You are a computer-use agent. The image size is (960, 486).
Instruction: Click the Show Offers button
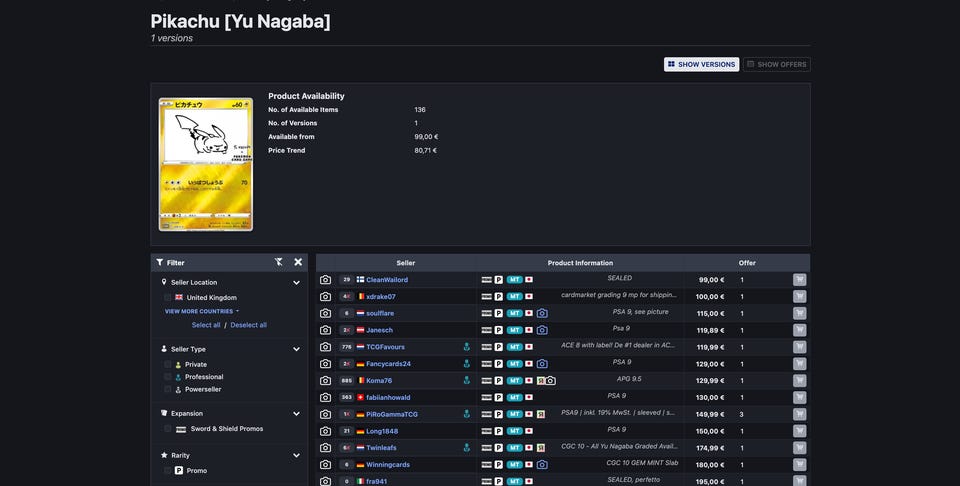777,64
